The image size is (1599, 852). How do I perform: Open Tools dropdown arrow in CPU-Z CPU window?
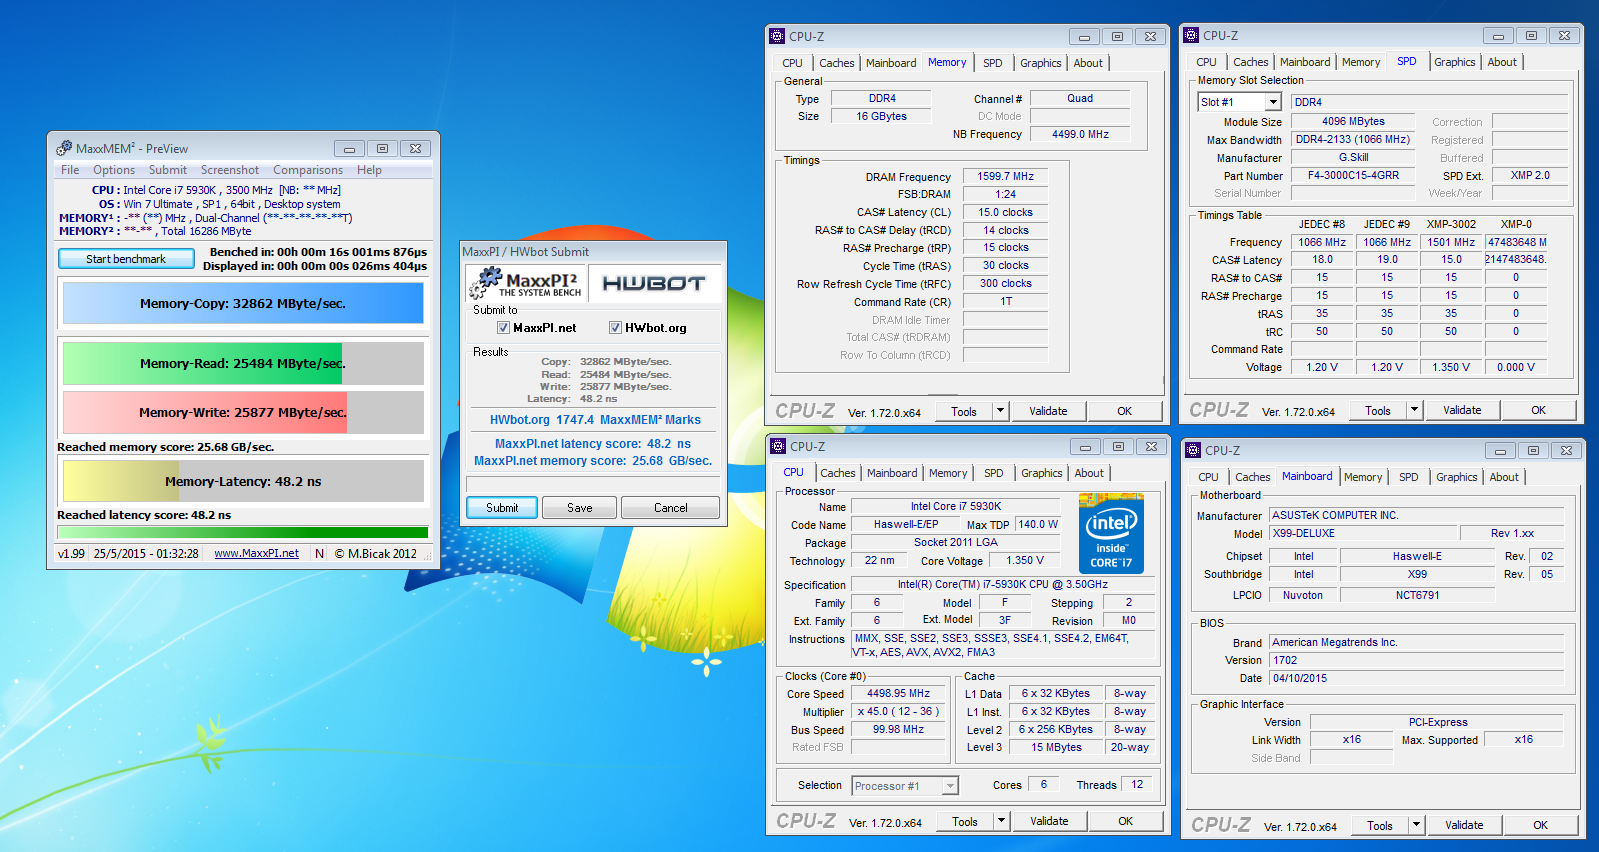(x=1001, y=821)
